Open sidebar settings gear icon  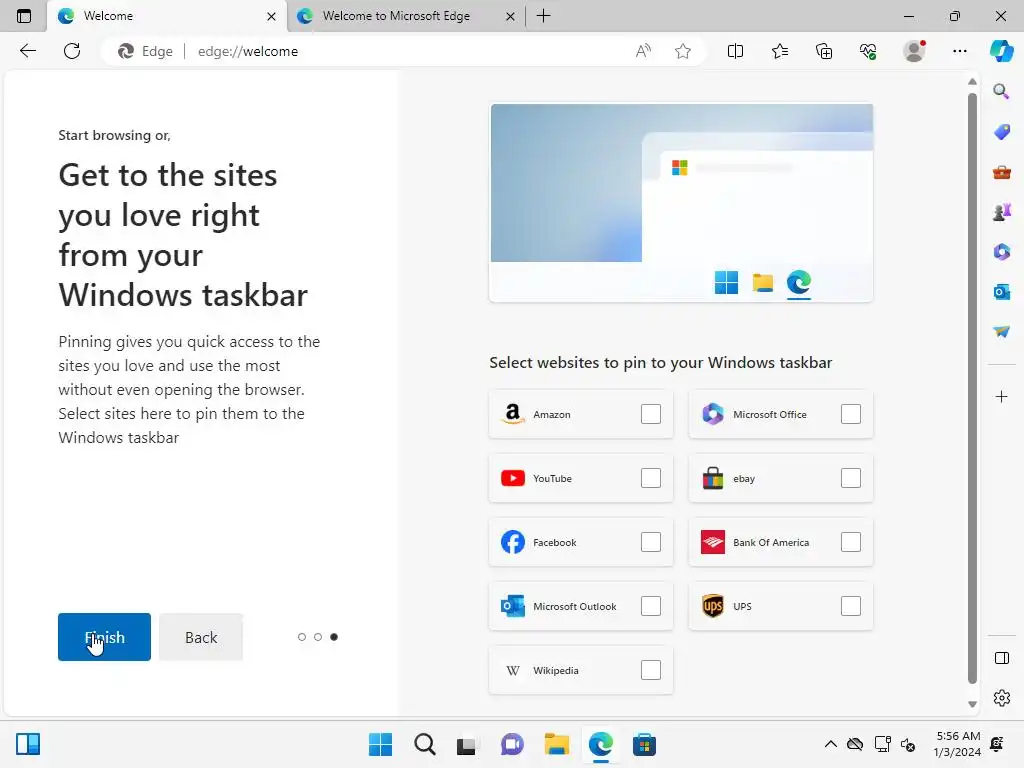(1002, 698)
